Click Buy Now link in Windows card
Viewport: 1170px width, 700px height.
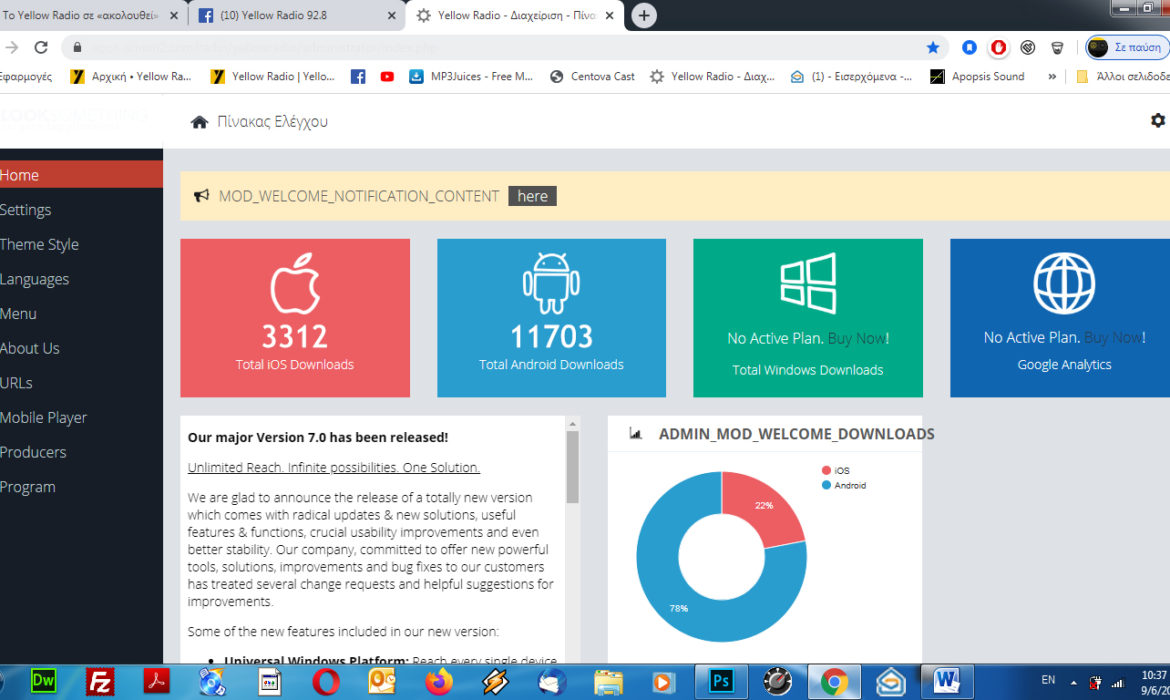click(857, 339)
